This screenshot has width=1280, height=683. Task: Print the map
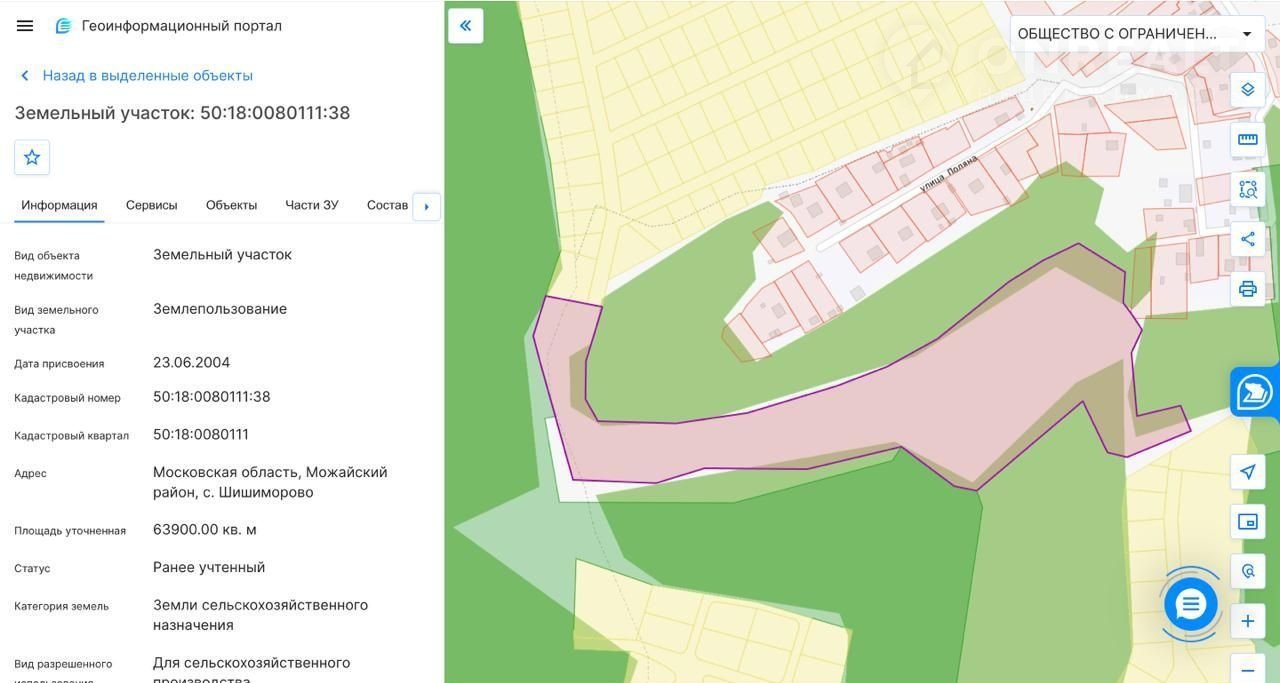[x=1247, y=289]
